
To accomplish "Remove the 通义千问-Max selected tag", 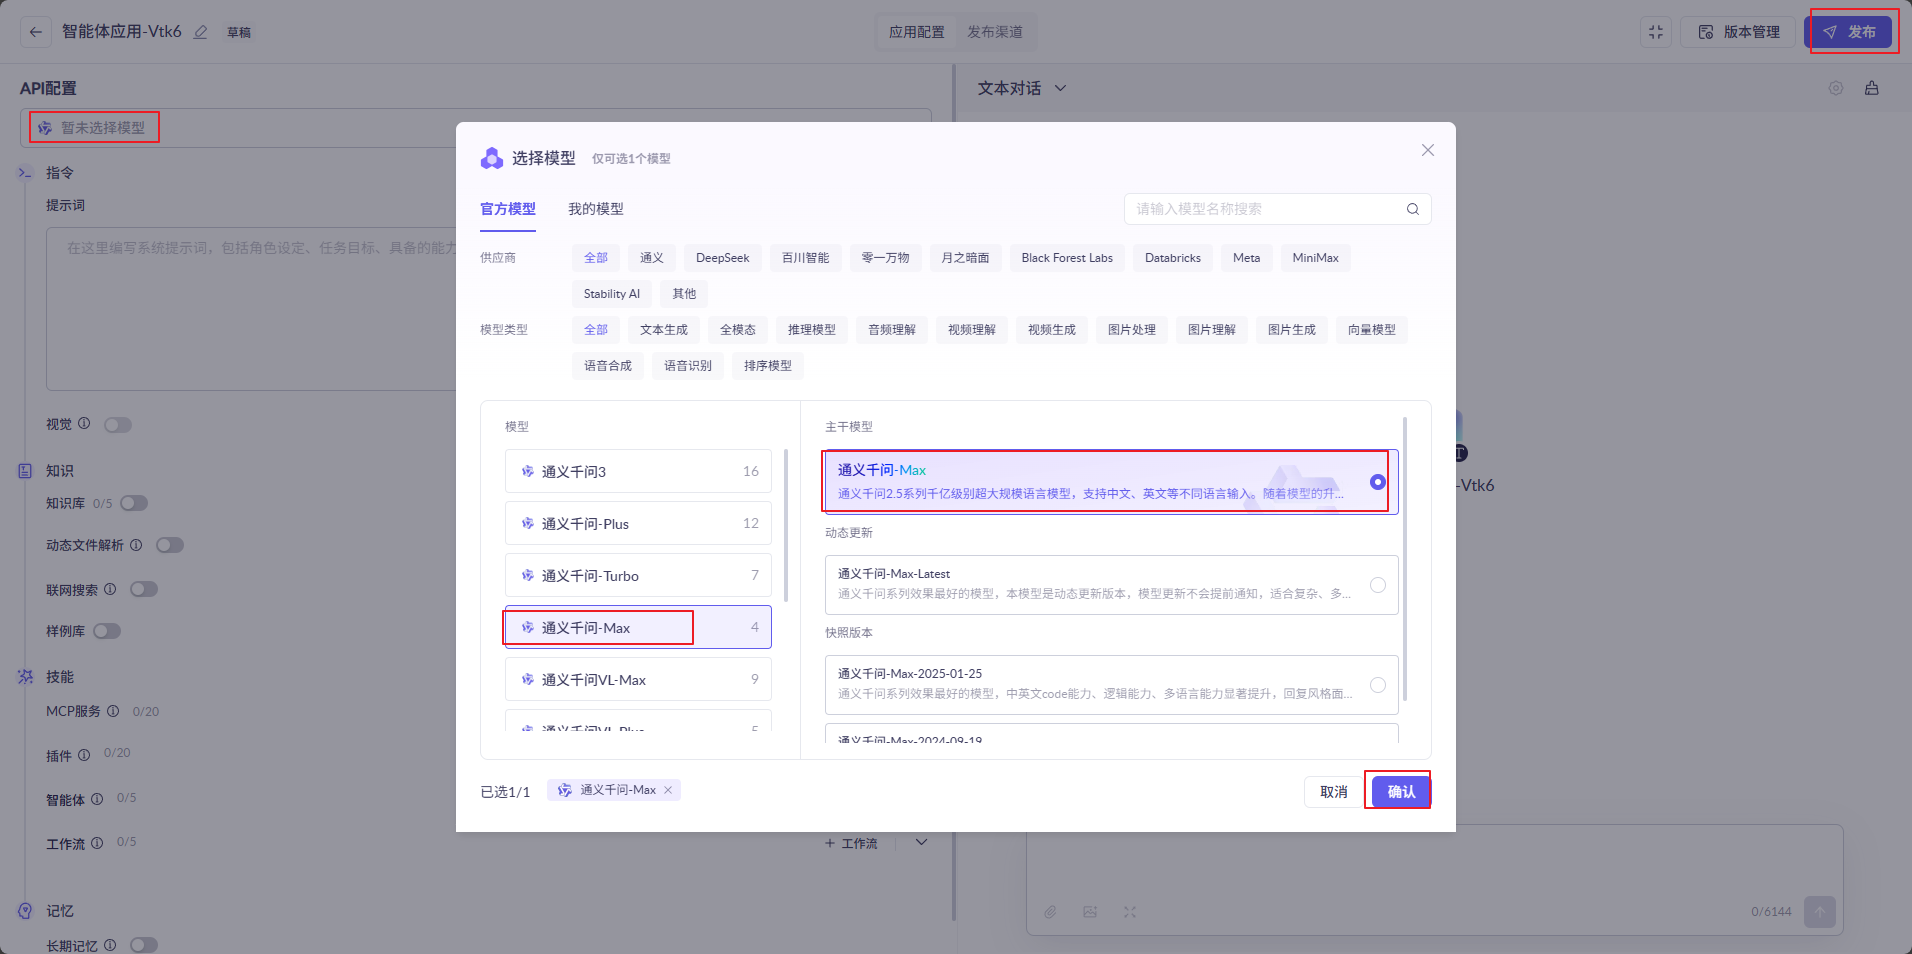I will (668, 790).
